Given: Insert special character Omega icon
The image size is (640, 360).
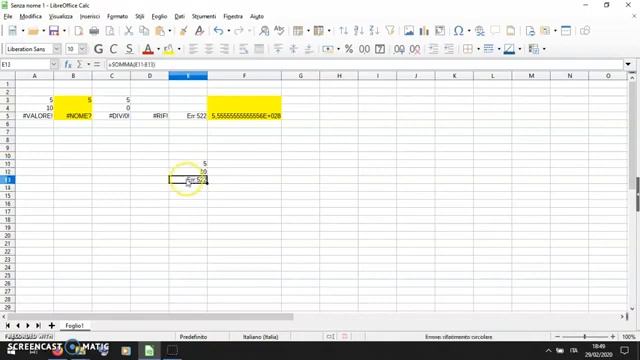Looking at the screenshot, I should [x=458, y=31].
